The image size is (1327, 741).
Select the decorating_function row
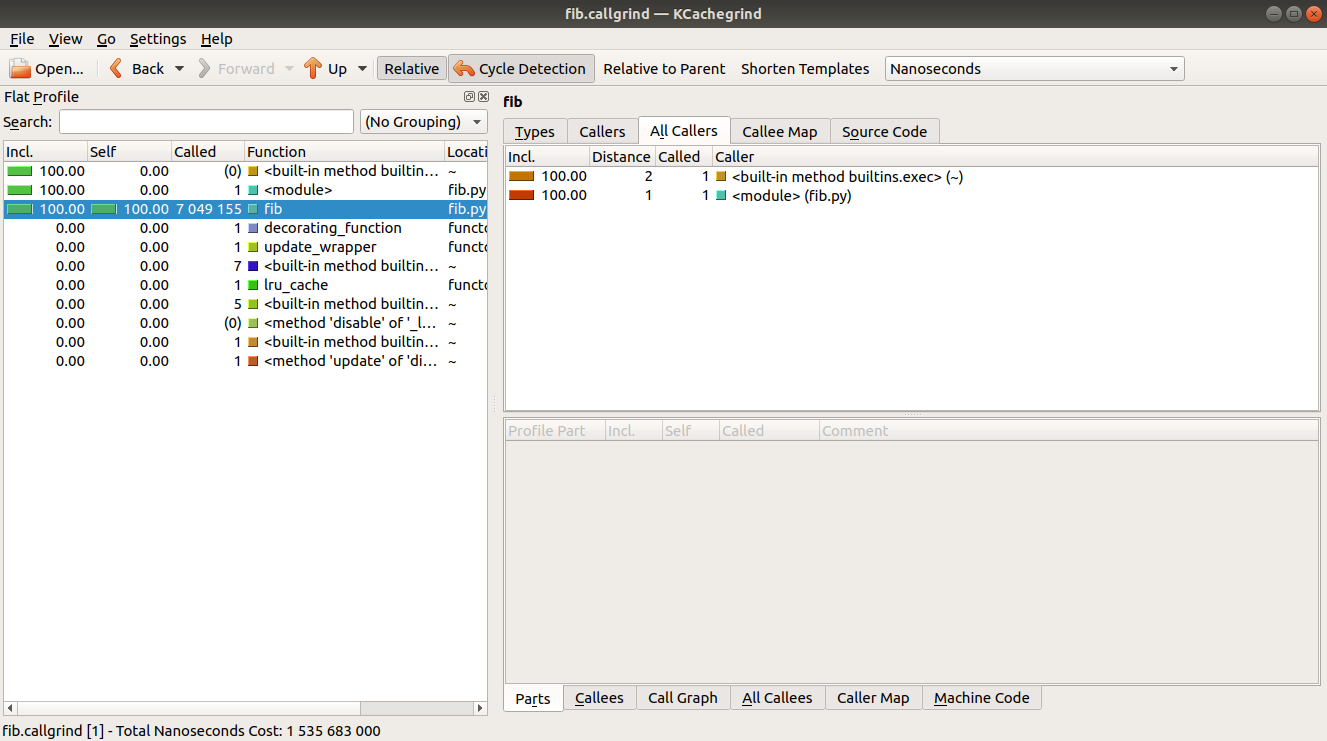pos(245,228)
